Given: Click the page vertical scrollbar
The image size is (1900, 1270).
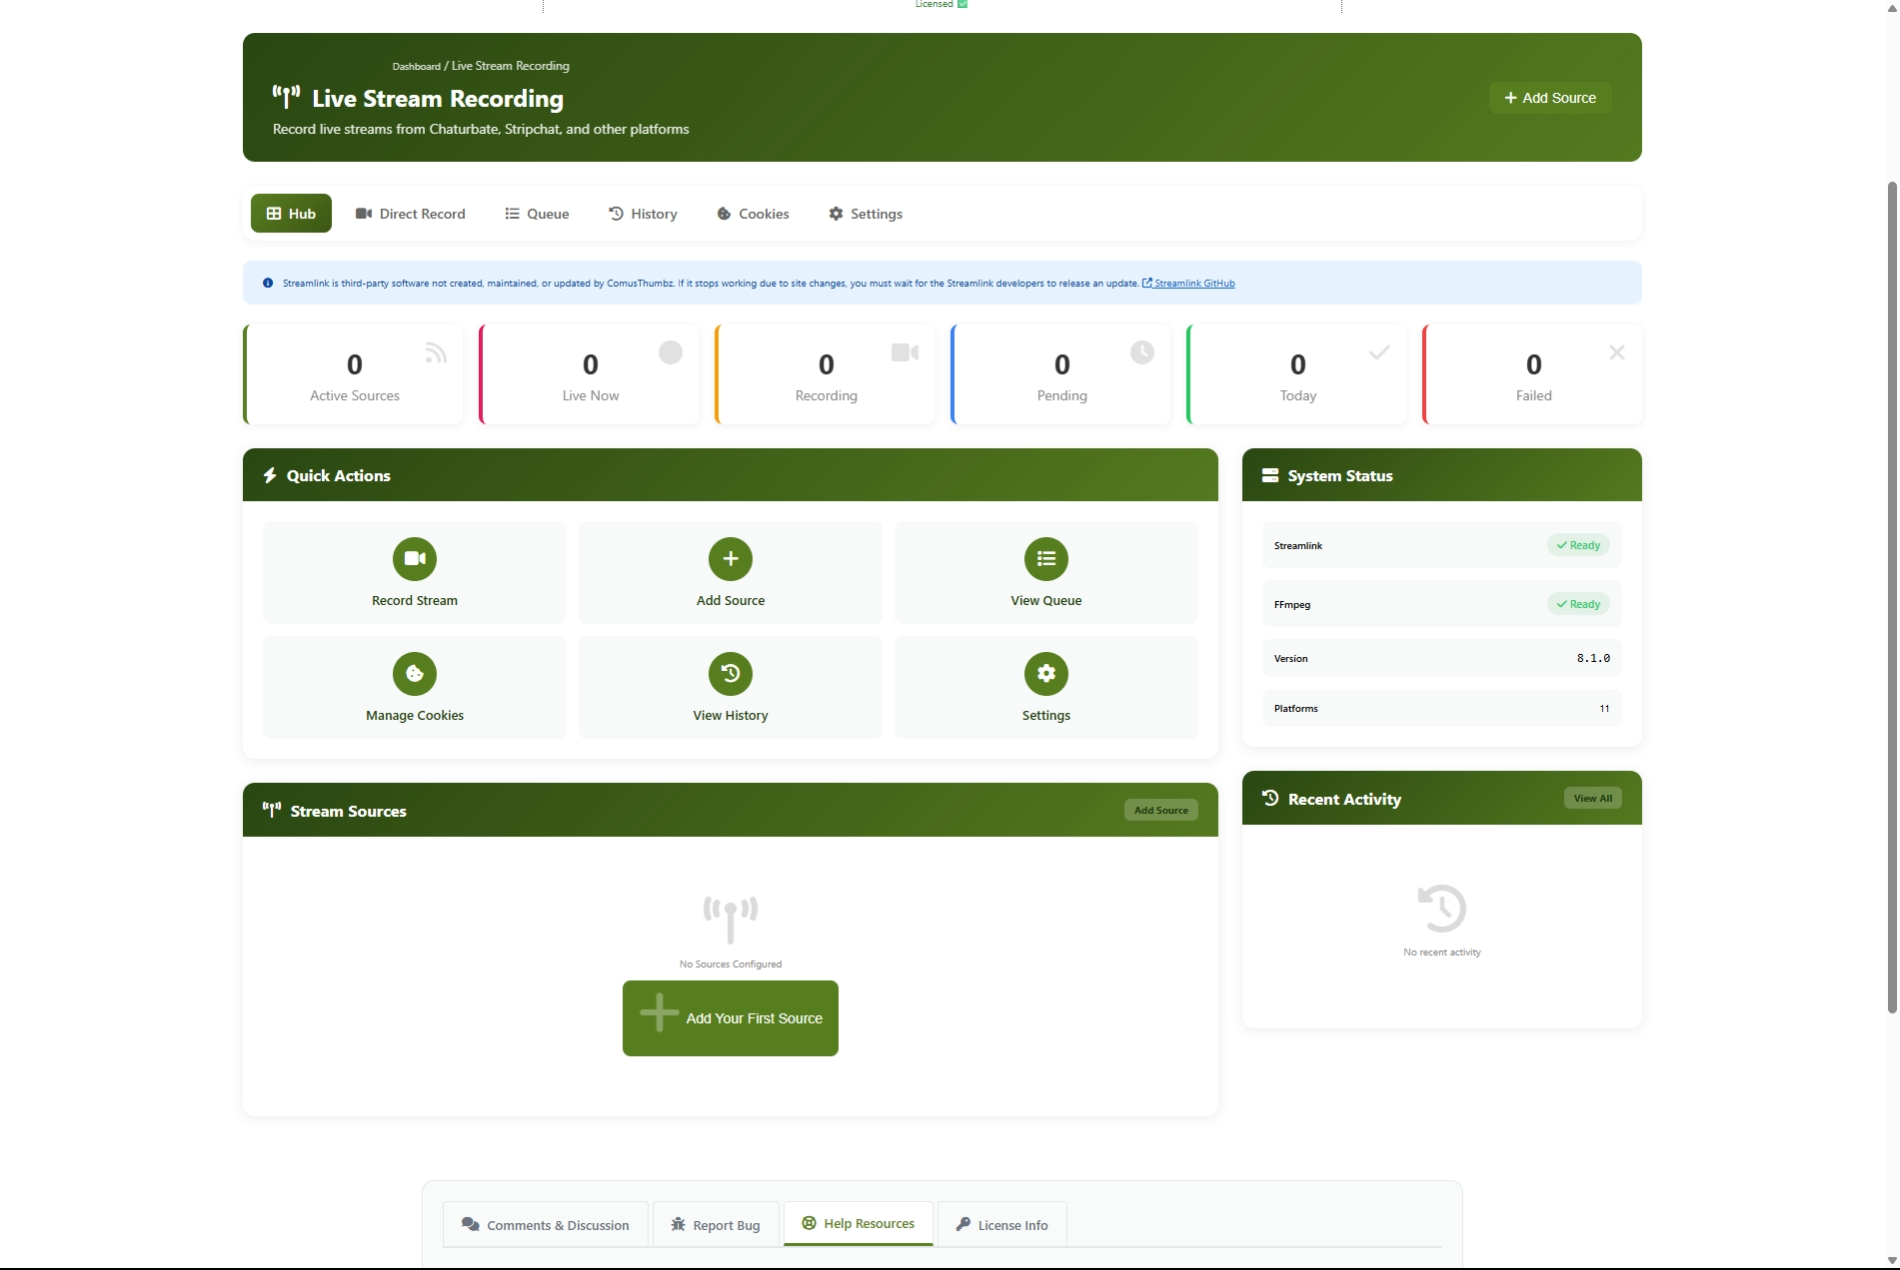Looking at the screenshot, I should tap(1891, 600).
